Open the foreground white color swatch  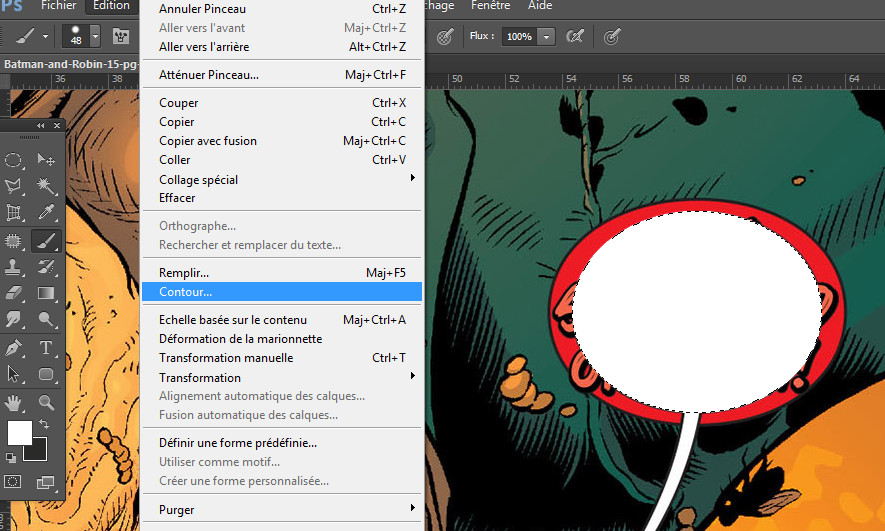point(20,433)
